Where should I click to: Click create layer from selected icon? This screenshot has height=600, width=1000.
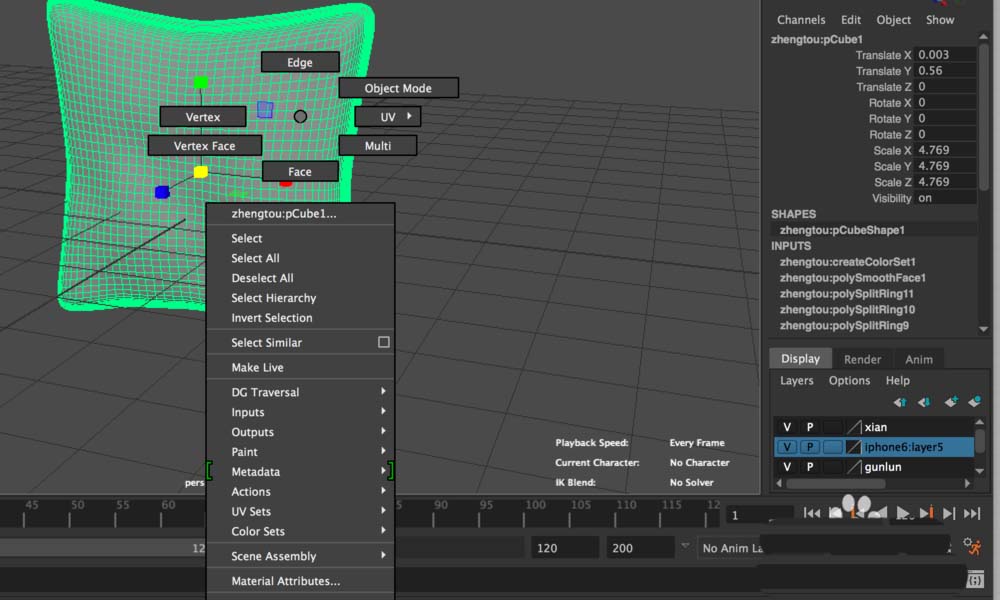(974, 402)
